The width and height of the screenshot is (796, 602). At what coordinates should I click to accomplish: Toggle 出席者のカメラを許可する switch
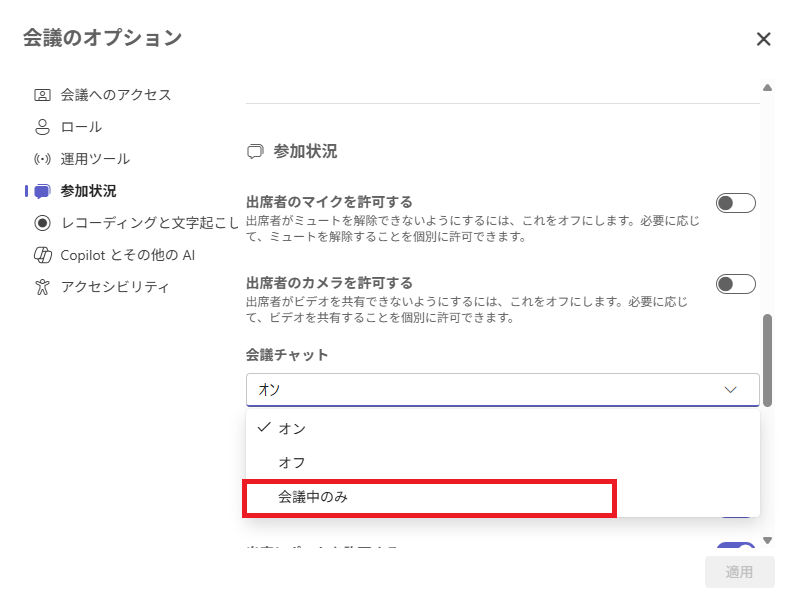tap(735, 285)
